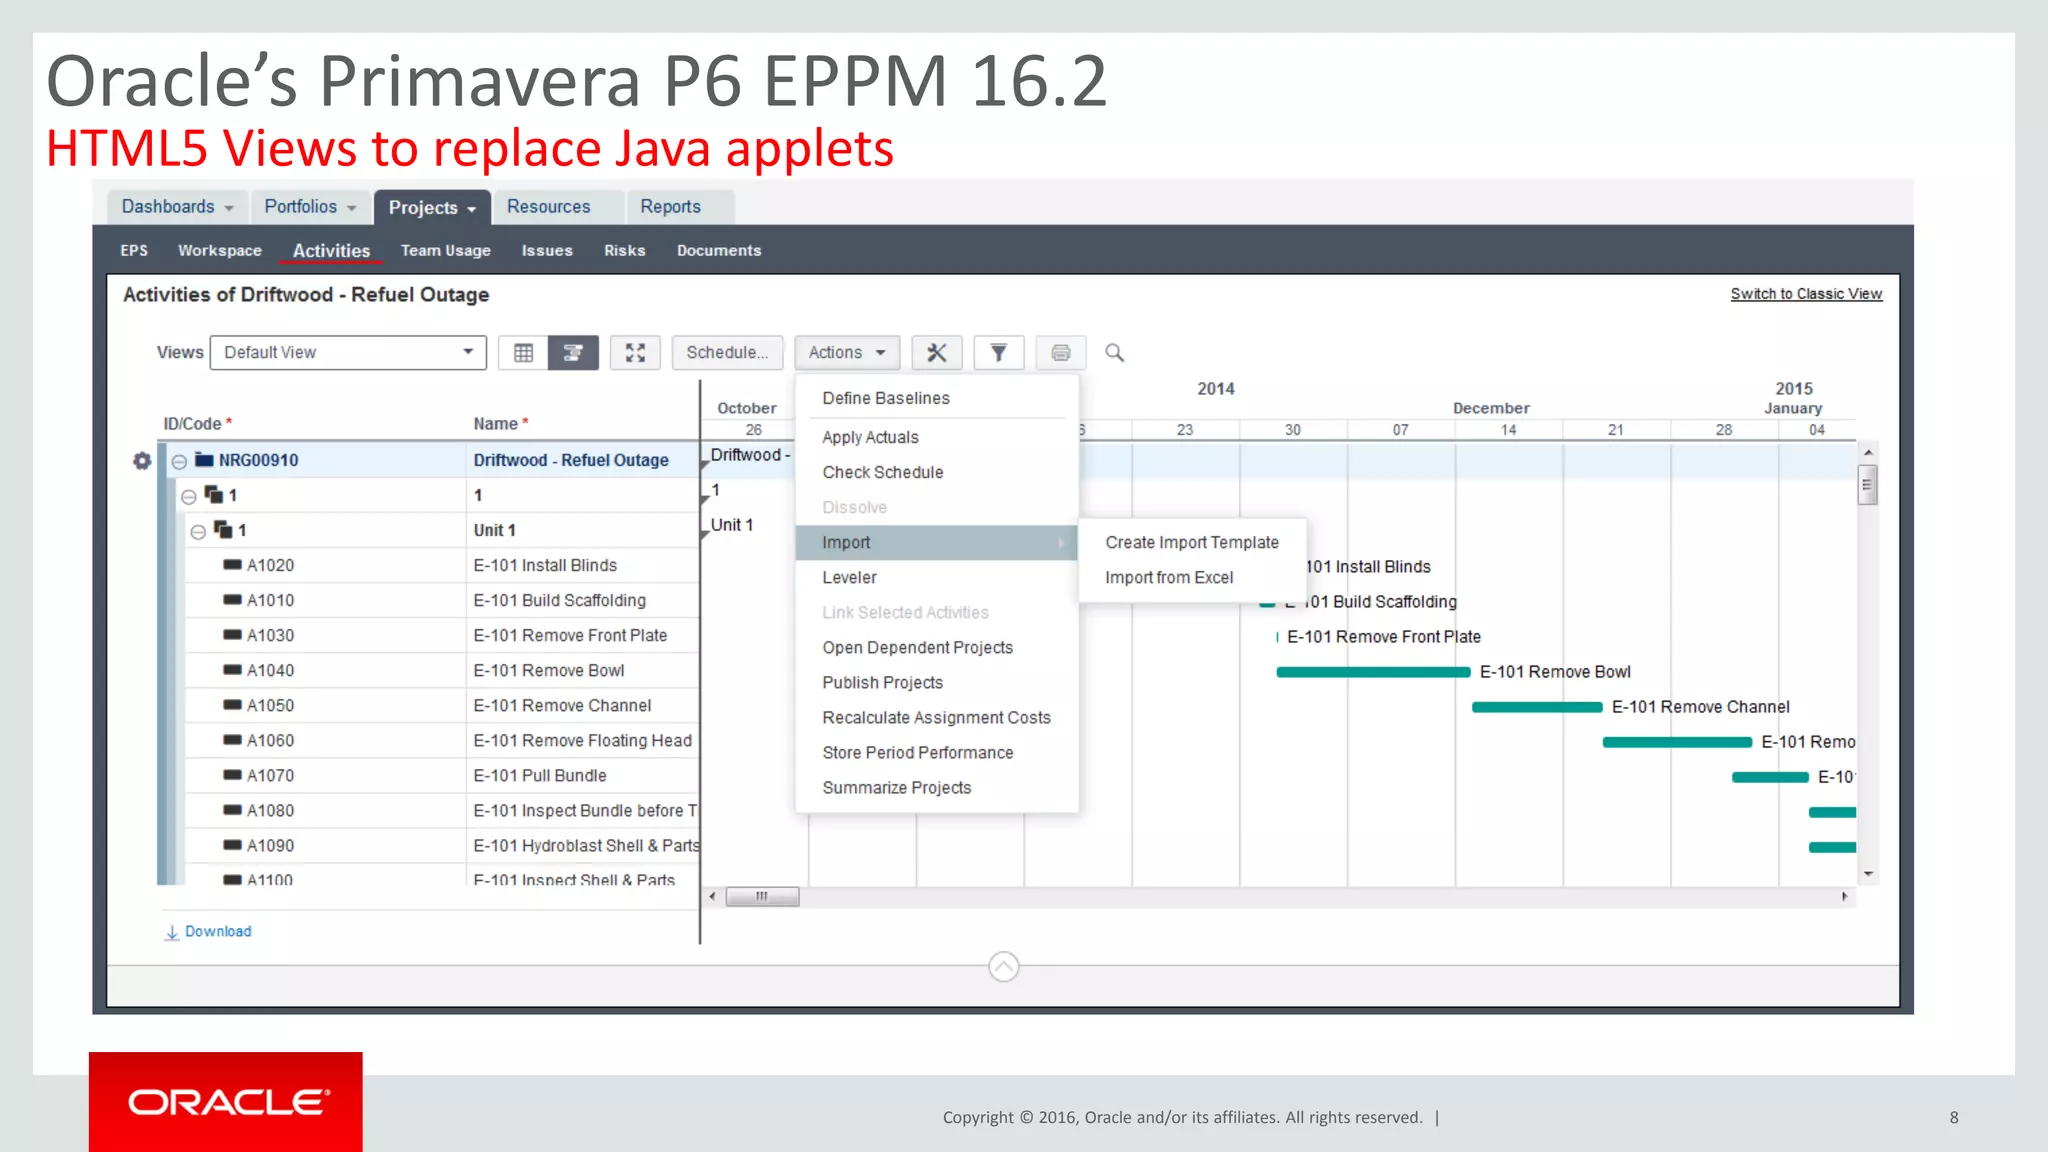
Task: Go to the Documents page
Action: coord(719,251)
